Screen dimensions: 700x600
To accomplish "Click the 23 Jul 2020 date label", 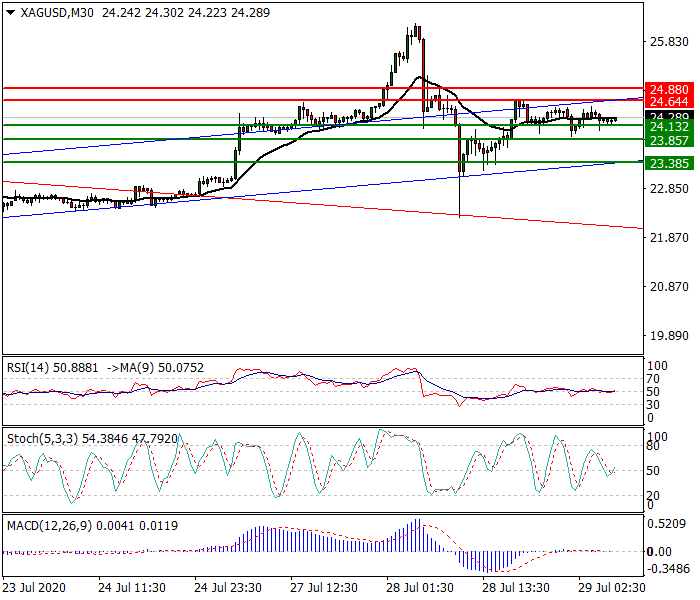I will pos(34,588).
